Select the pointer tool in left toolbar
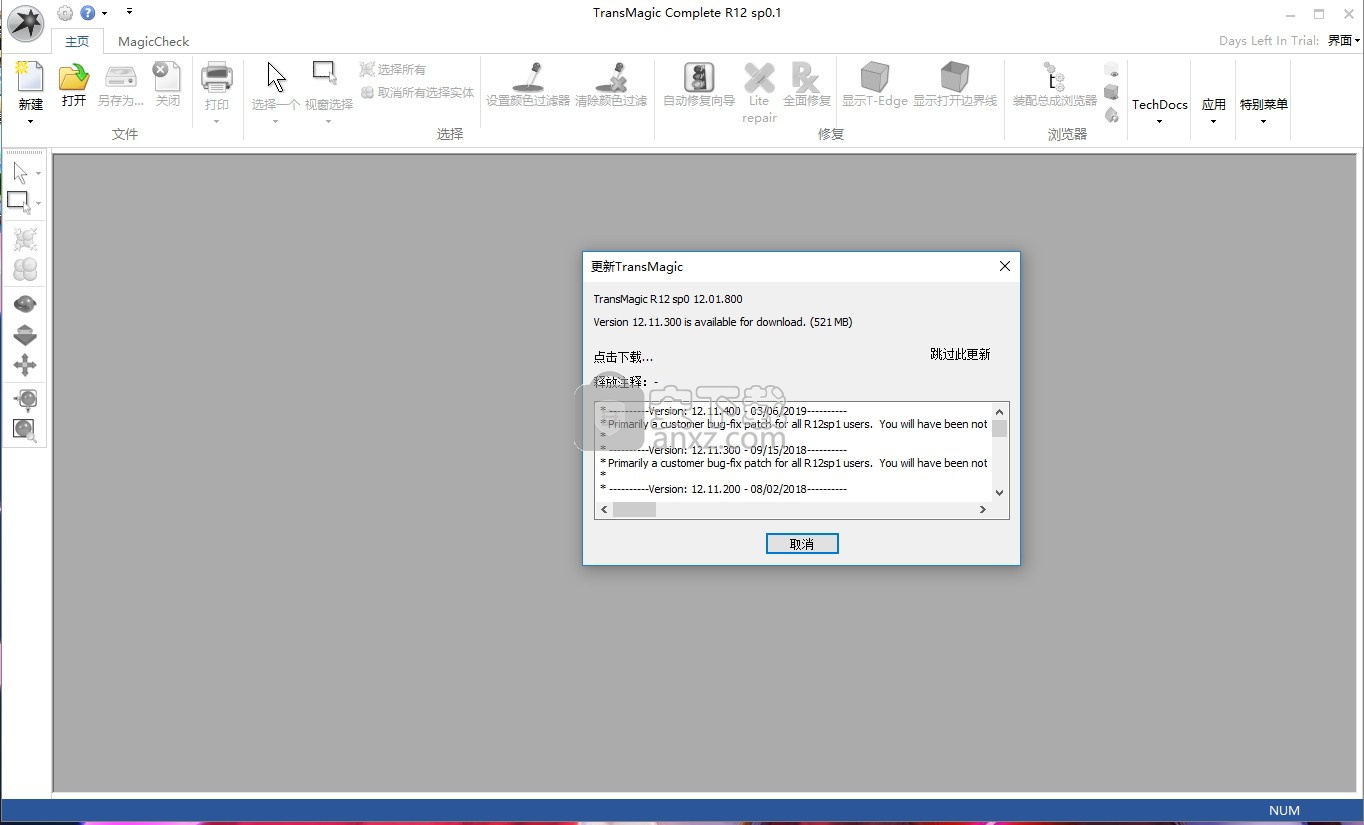 [21, 174]
